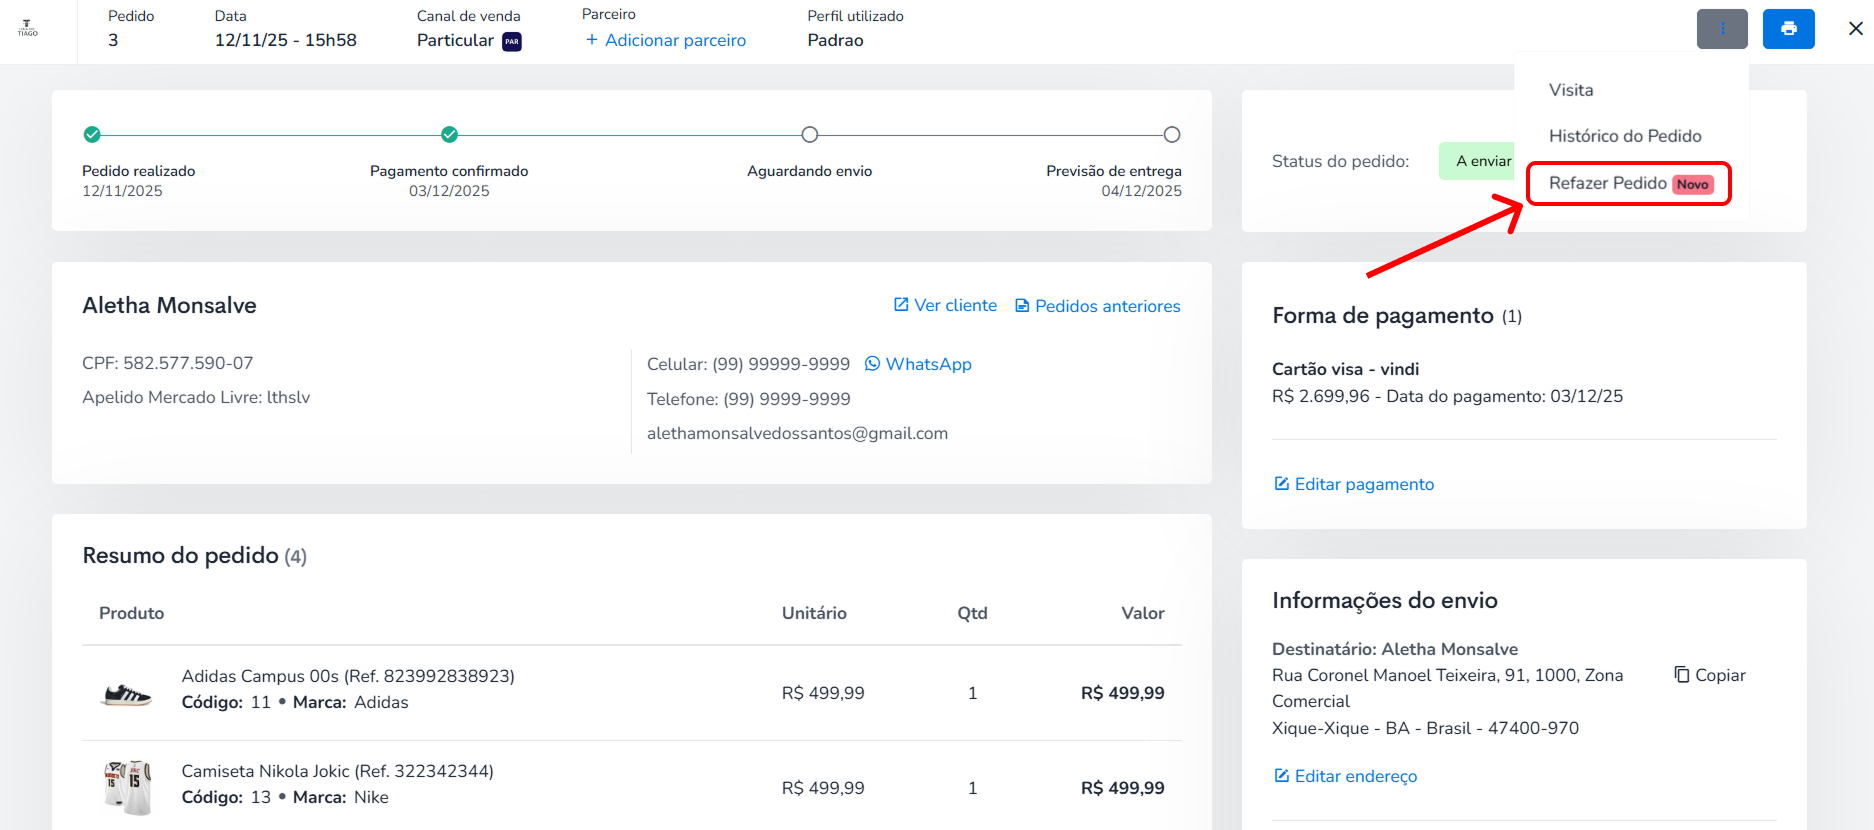The height and width of the screenshot is (830, 1874).
Task: Click the customer name Aletha Monsalve heading
Action: click(x=169, y=305)
